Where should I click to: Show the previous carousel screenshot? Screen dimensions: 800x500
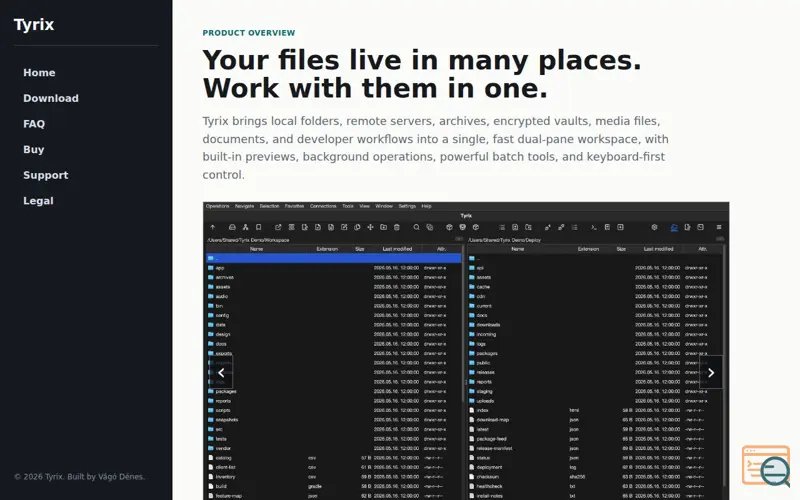221,372
